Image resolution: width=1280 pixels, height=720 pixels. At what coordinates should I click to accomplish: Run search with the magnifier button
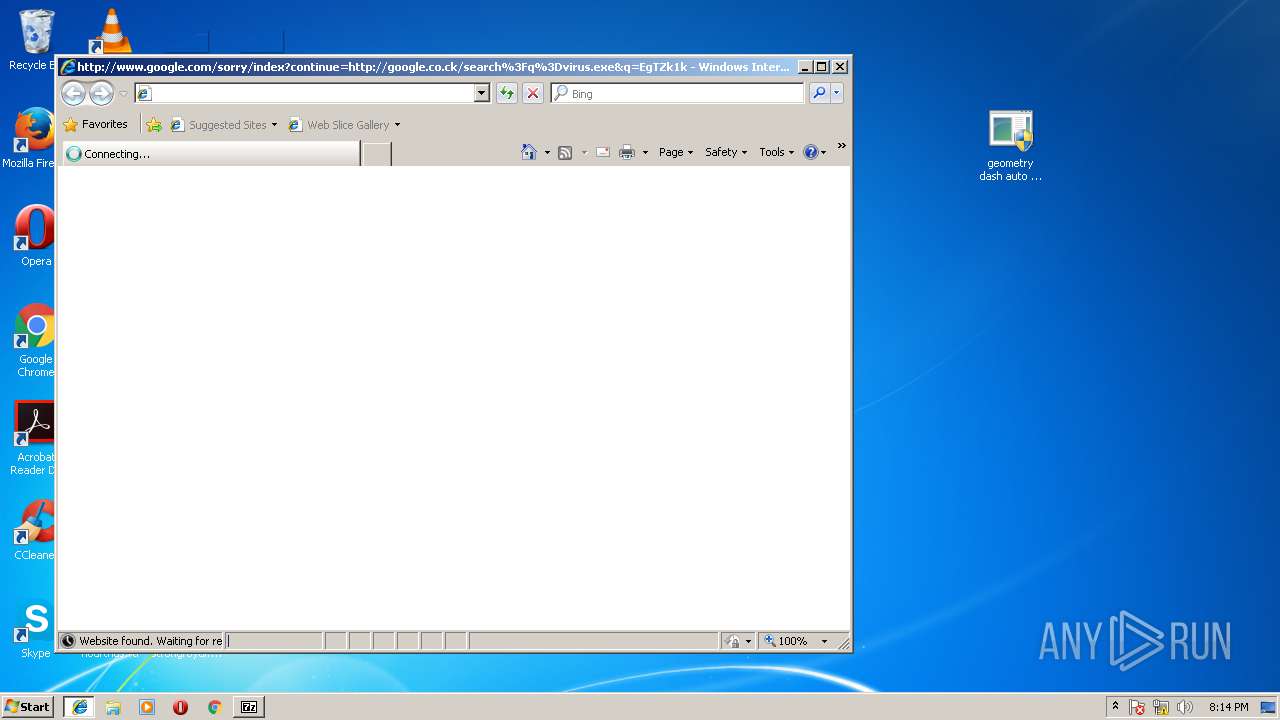[819, 93]
